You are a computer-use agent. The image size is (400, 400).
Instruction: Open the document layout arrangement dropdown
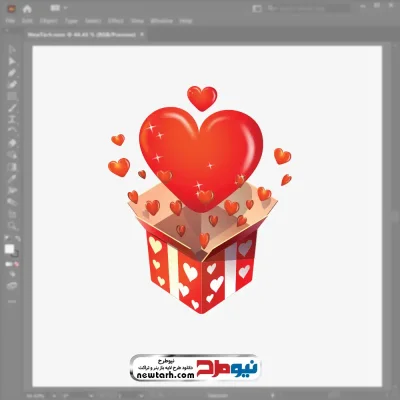pos(58,8)
